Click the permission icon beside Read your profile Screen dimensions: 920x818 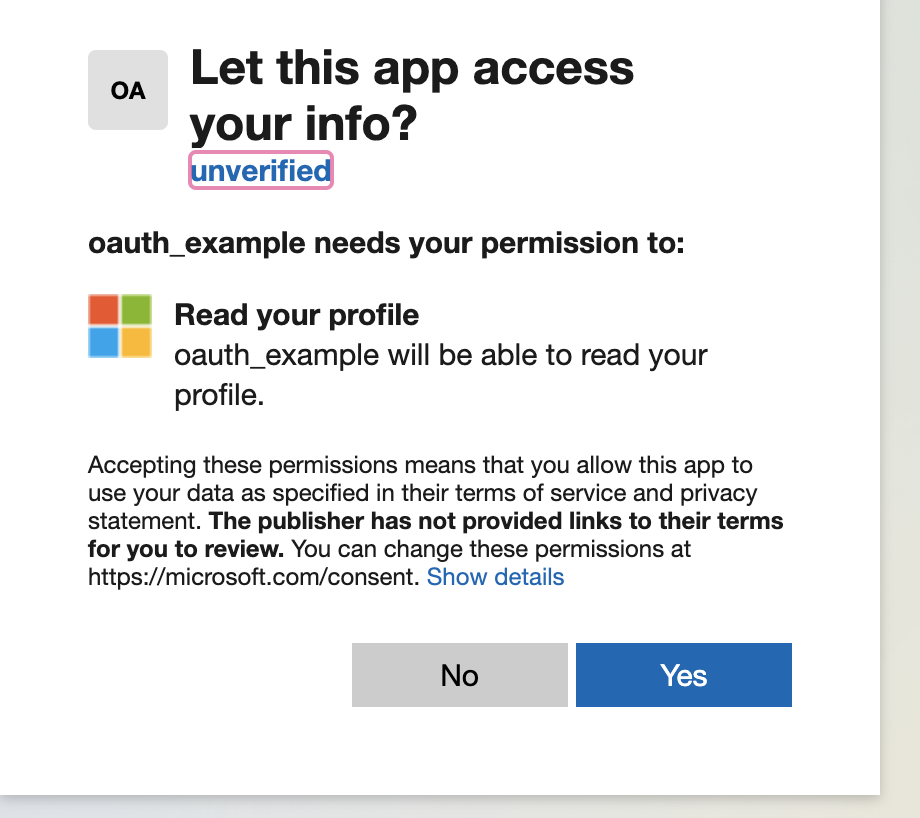(x=119, y=324)
